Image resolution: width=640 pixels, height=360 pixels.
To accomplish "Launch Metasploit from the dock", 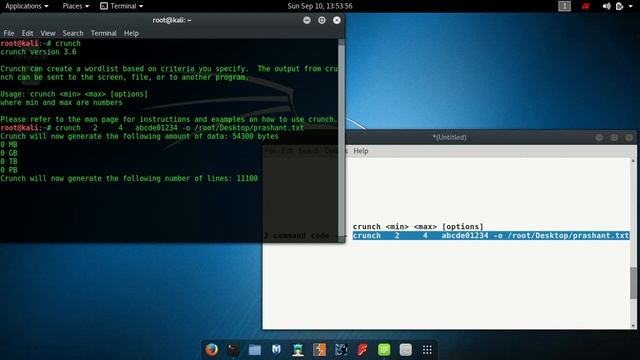I will 276,350.
